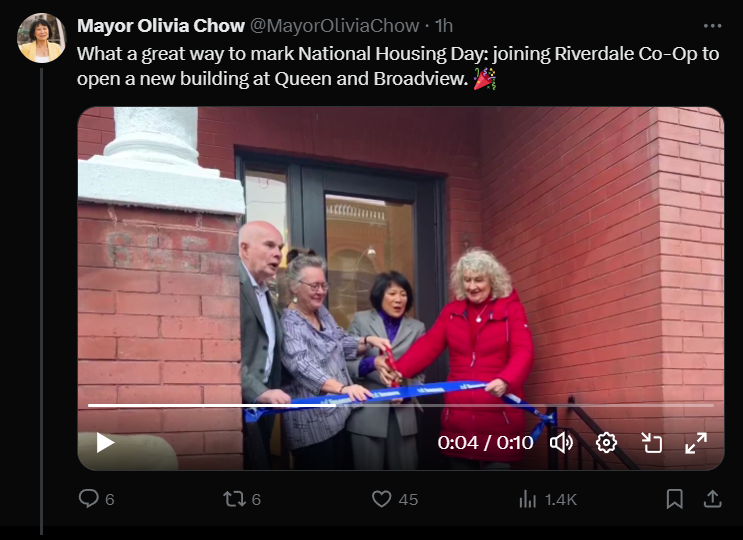The image size is (743, 540).
Task: Open video settings gear
Action: 607,443
